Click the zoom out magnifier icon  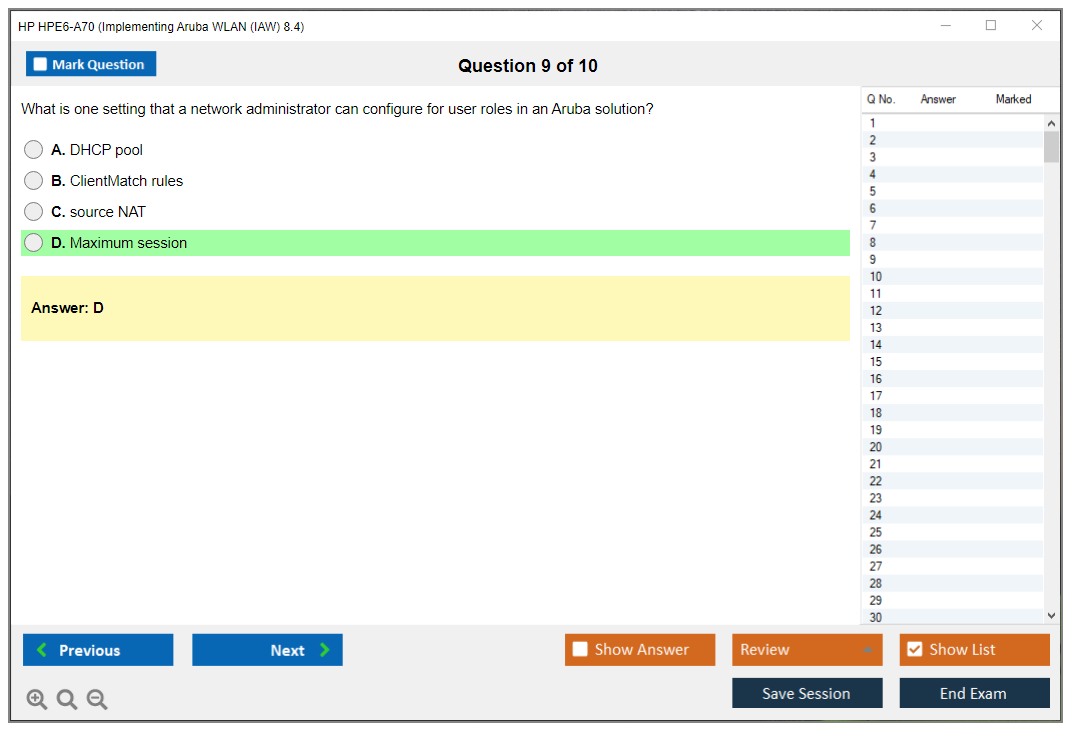point(97,700)
